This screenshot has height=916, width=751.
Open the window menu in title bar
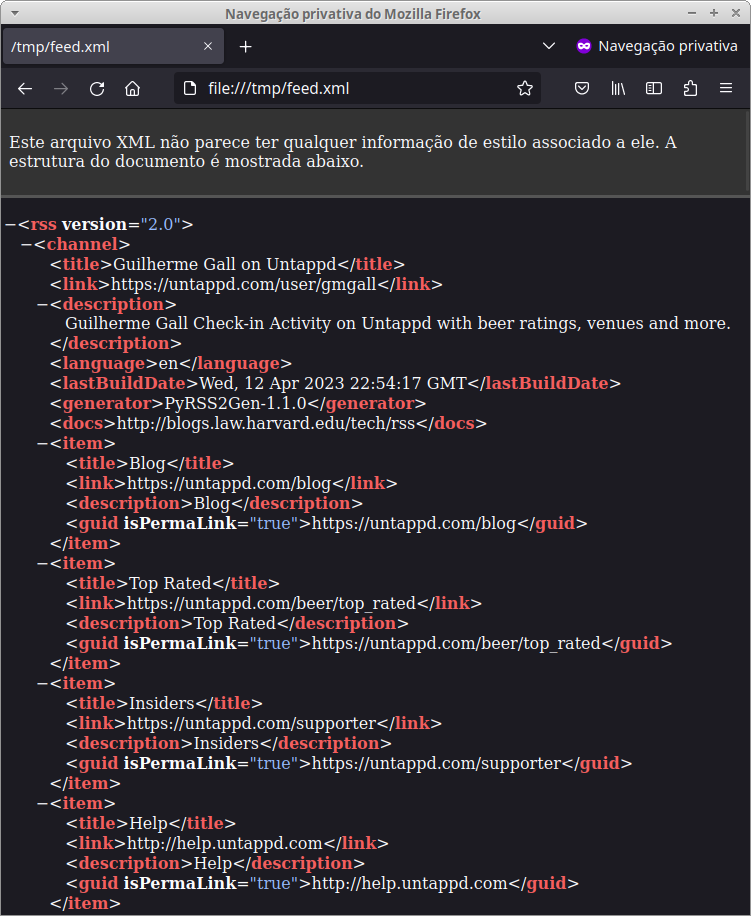click(14, 13)
